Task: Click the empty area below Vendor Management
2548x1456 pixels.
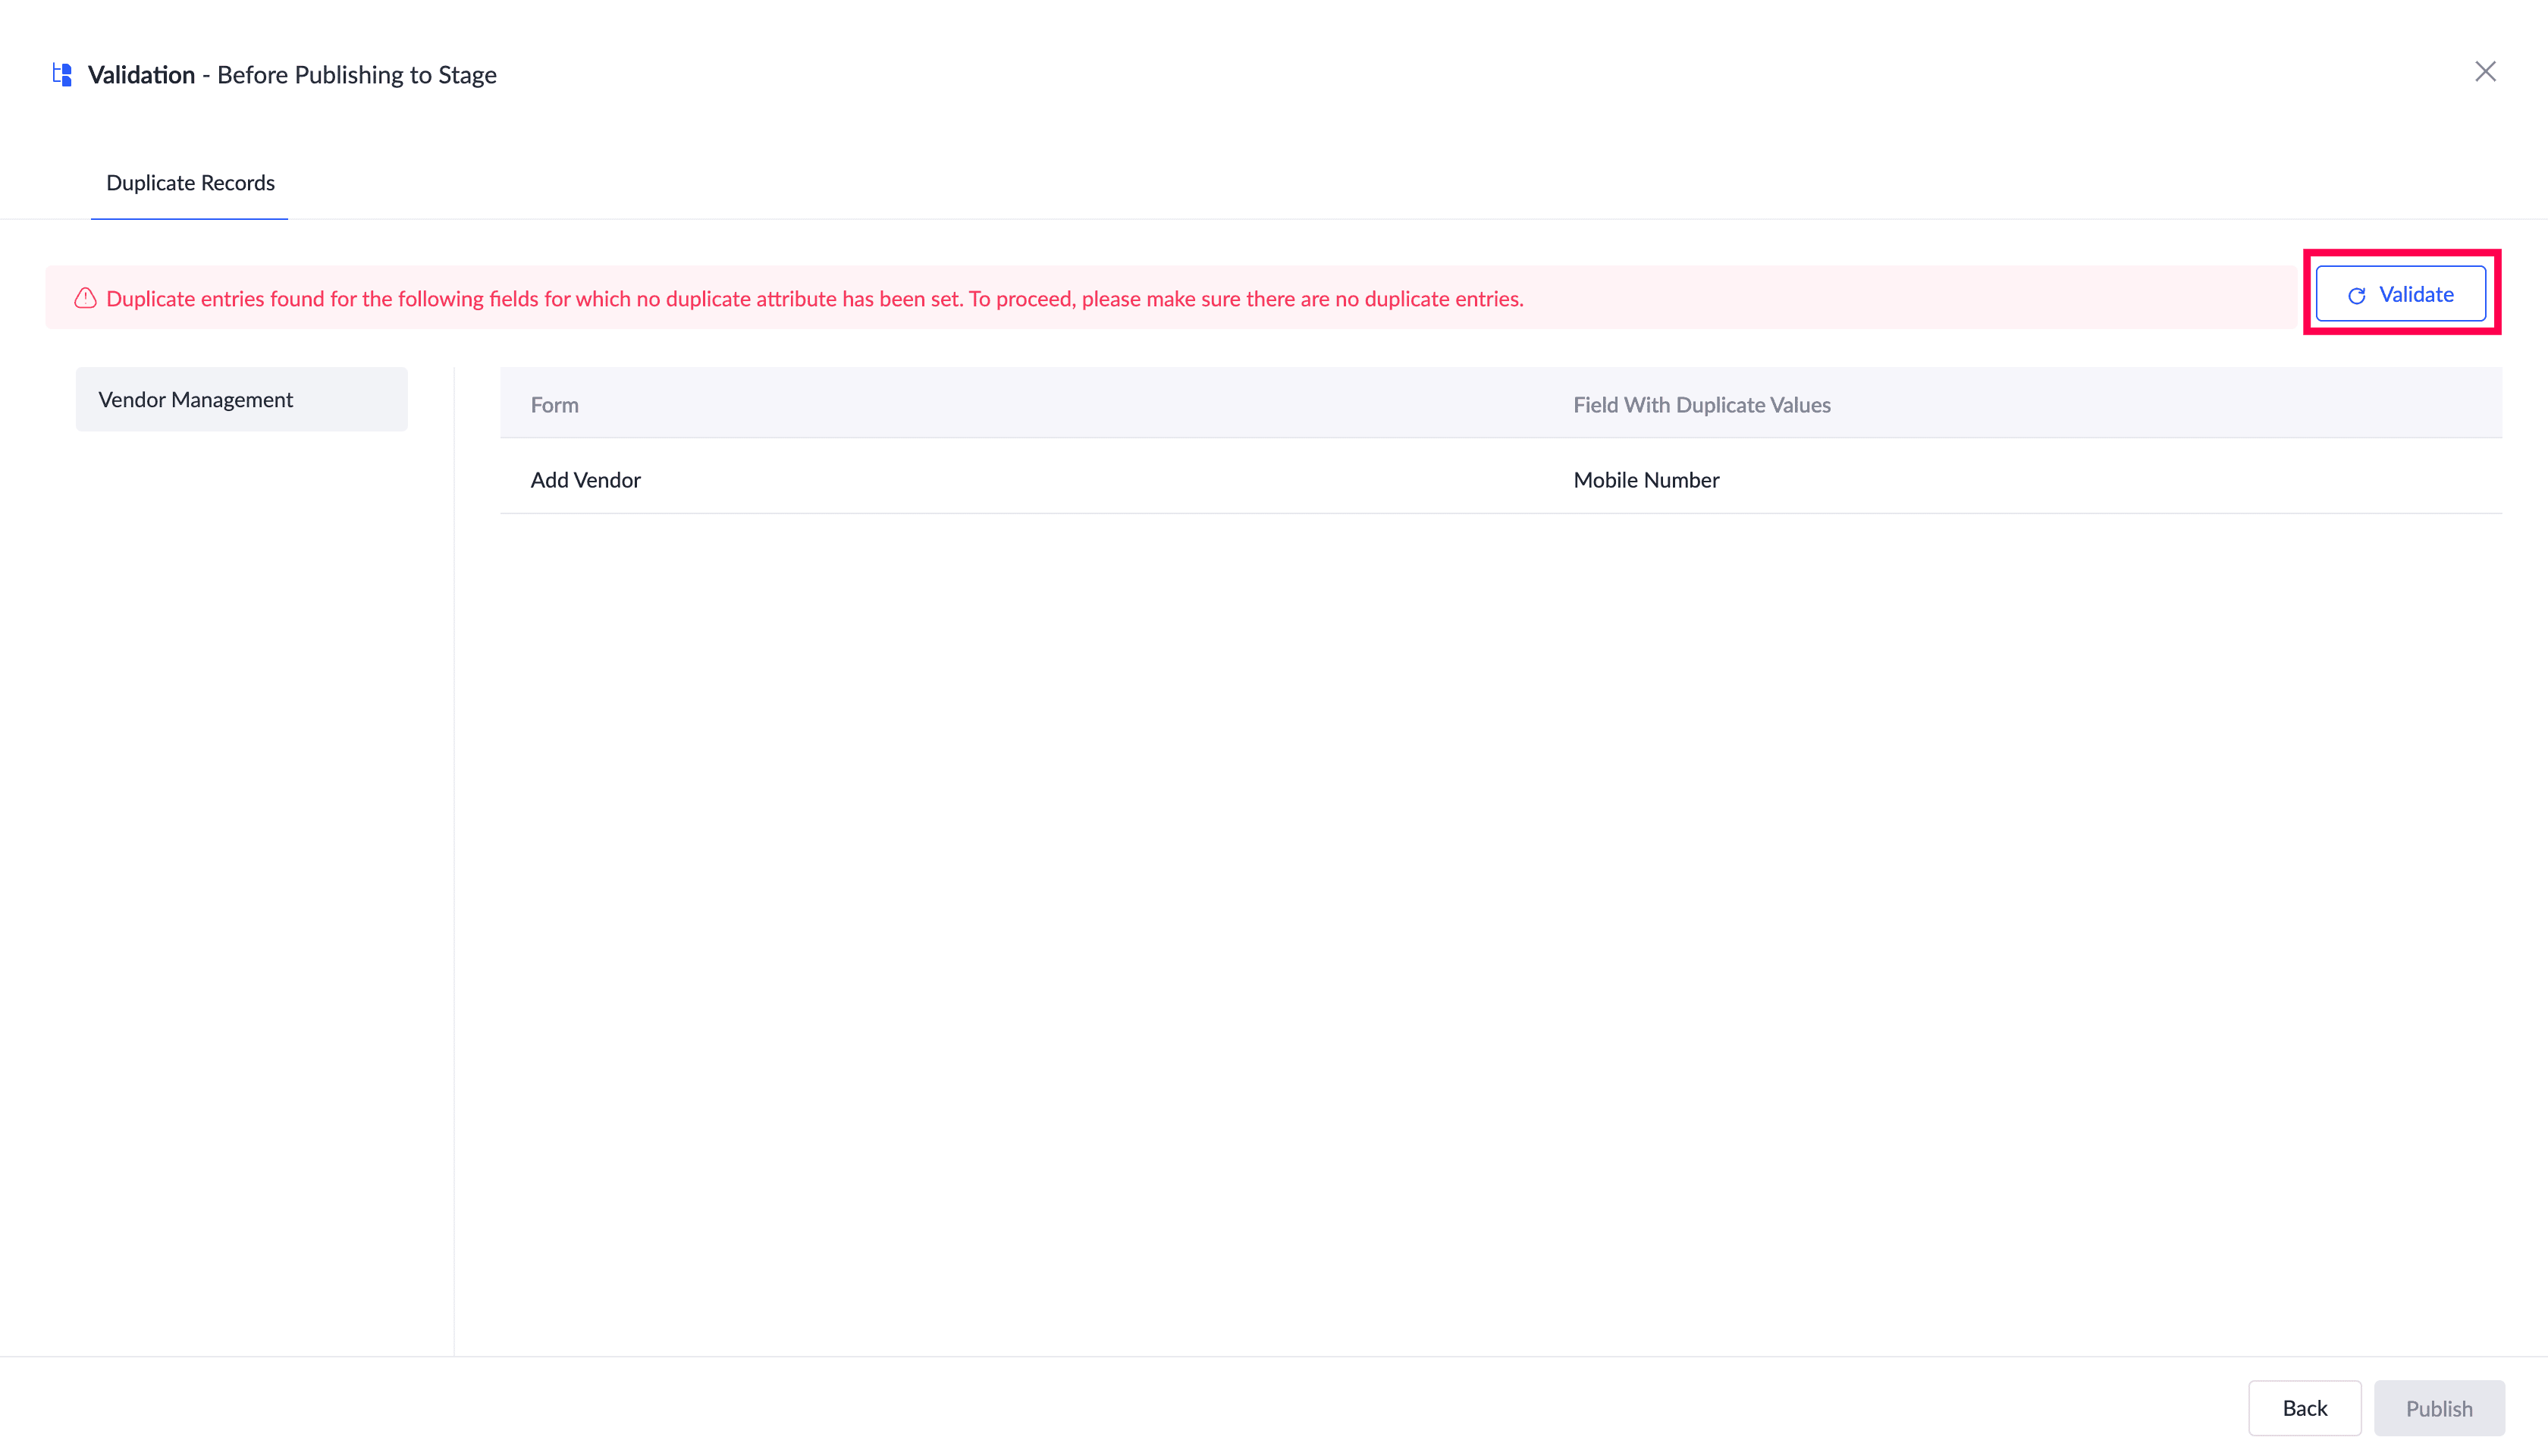Action: click(241, 850)
